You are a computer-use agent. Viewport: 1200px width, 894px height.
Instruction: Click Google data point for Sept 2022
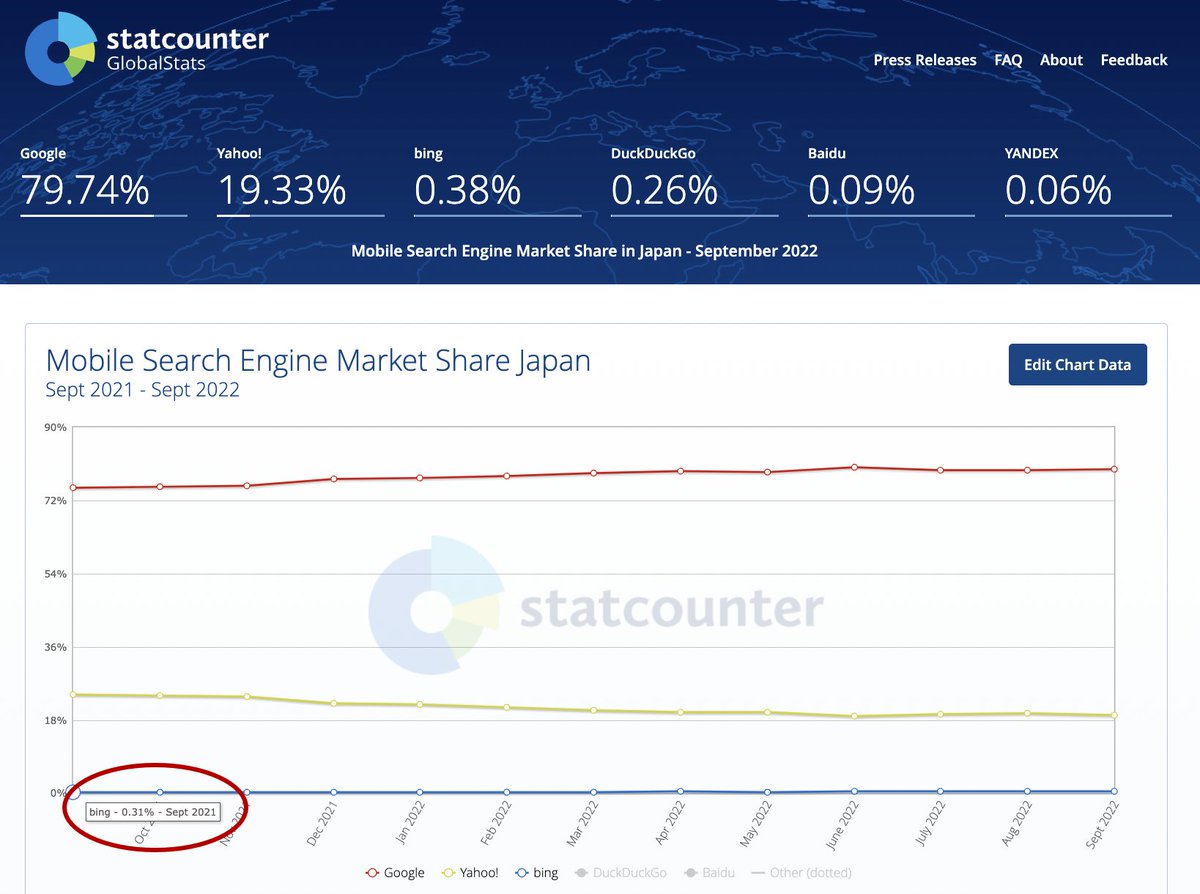tap(1114, 469)
